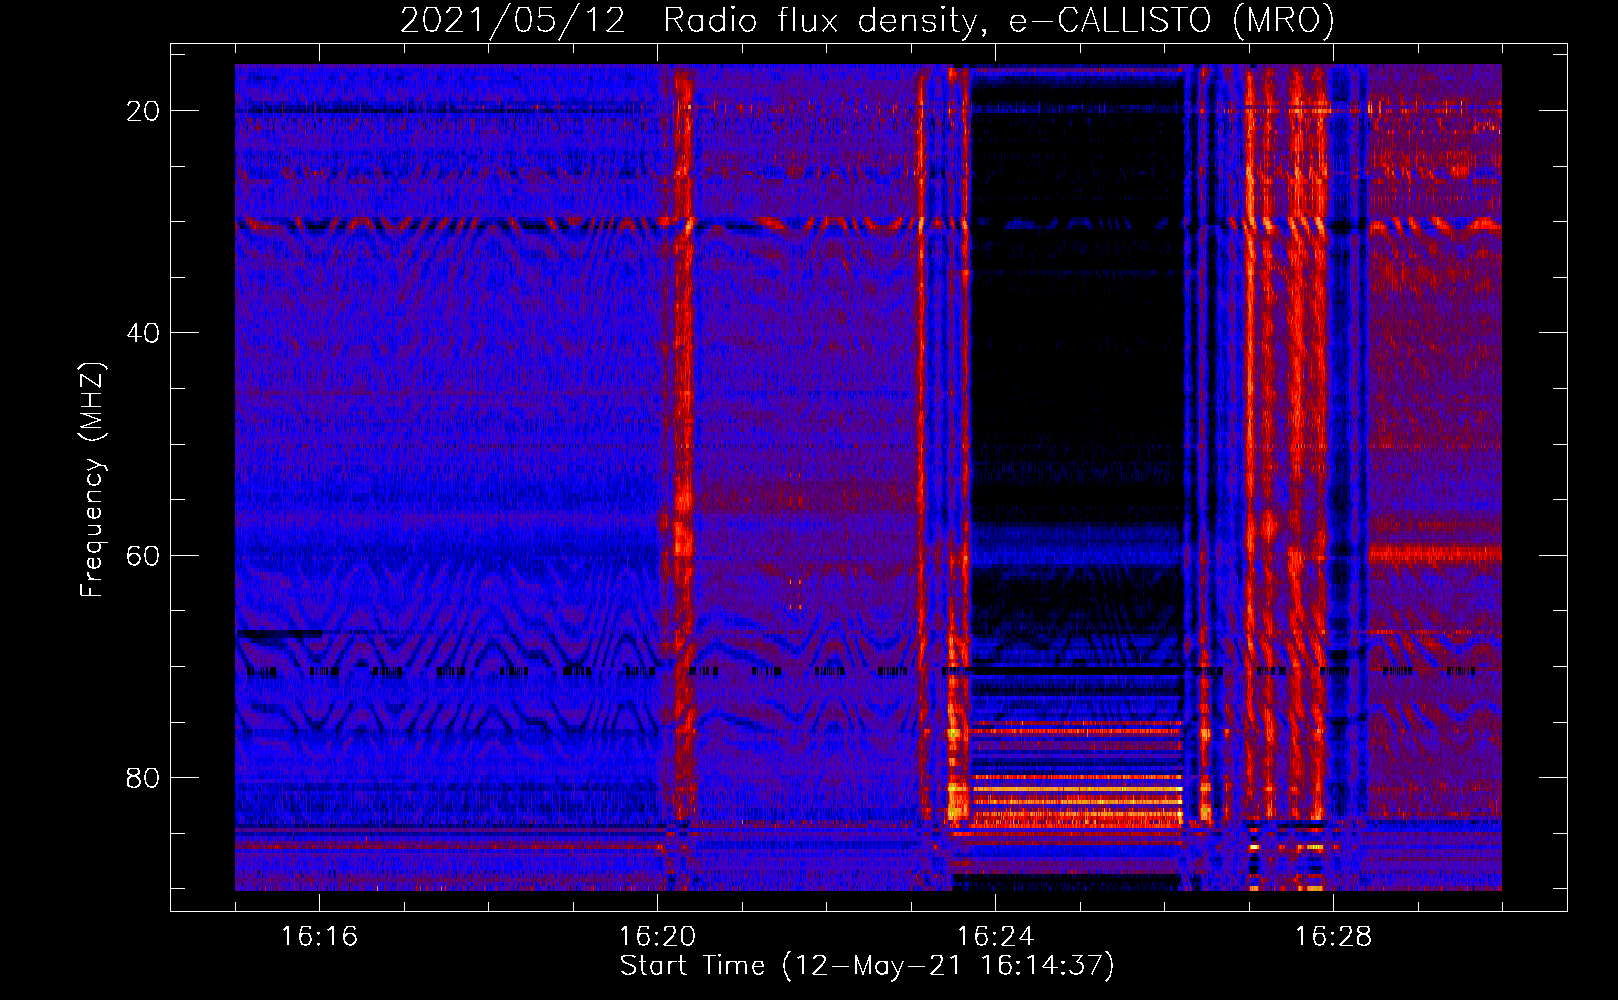This screenshot has height=1000, width=1618.
Task: Click the 'Frequency (MHZ)' axis label
Action: click(92, 480)
